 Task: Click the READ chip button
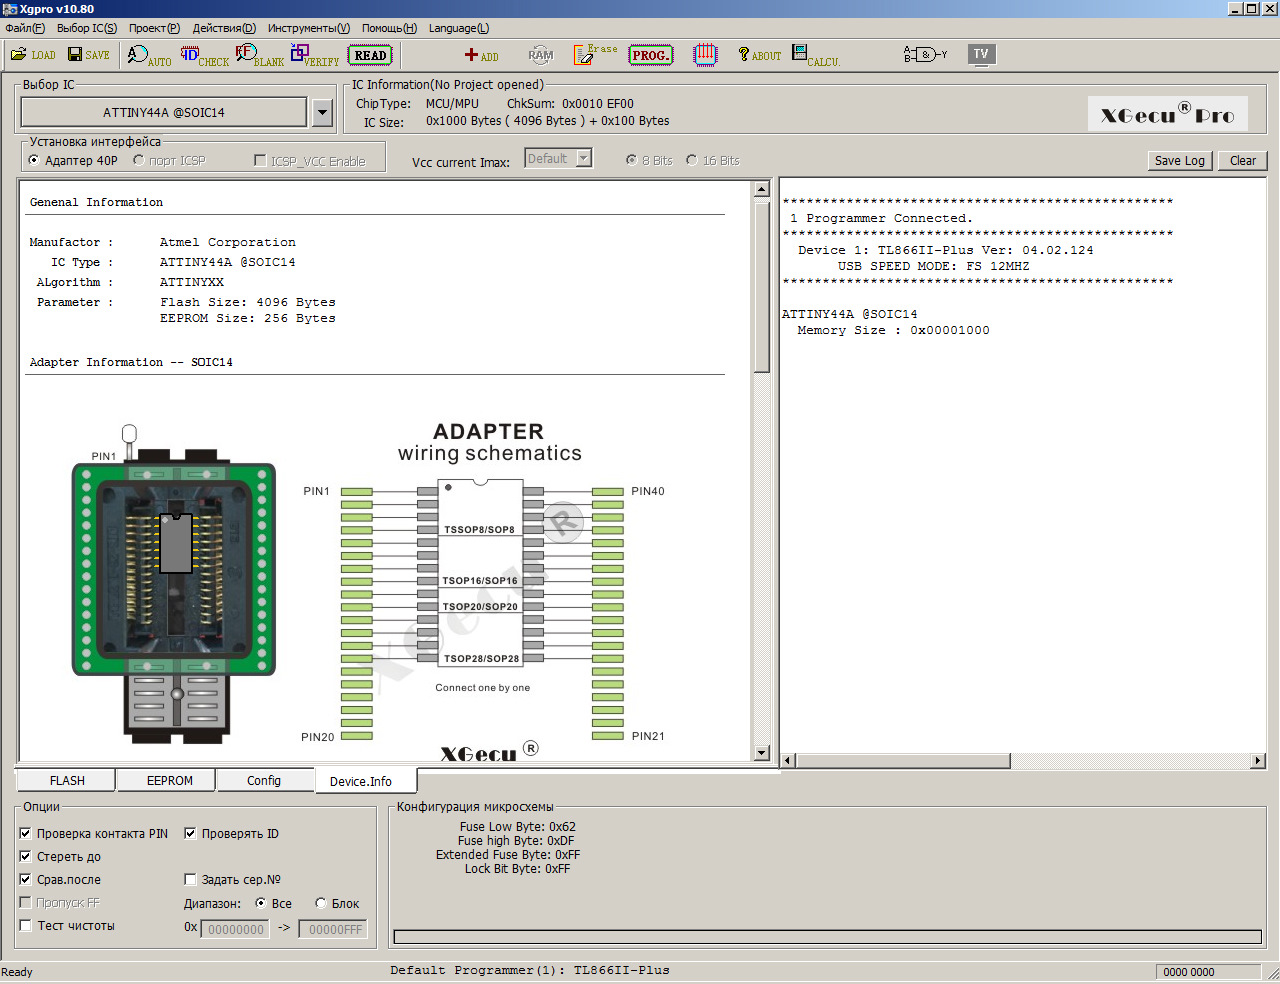[x=370, y=55]
